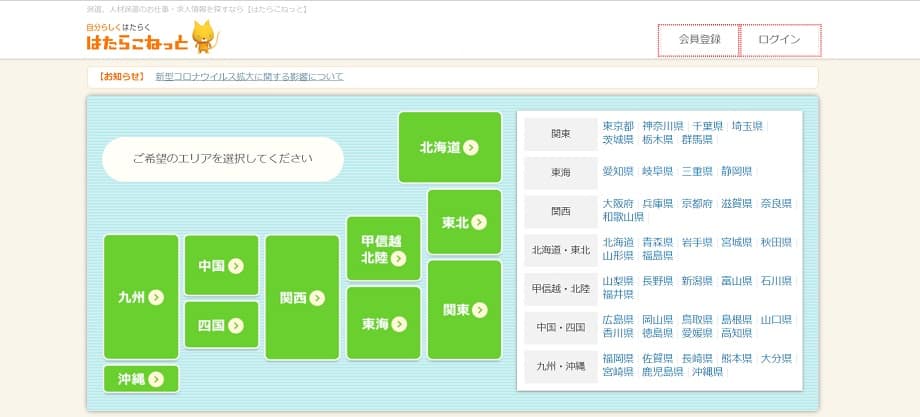This screenshot has width=920, height=417.
Task: Open the 会員登録 registration button
Action: pos(699,40)
